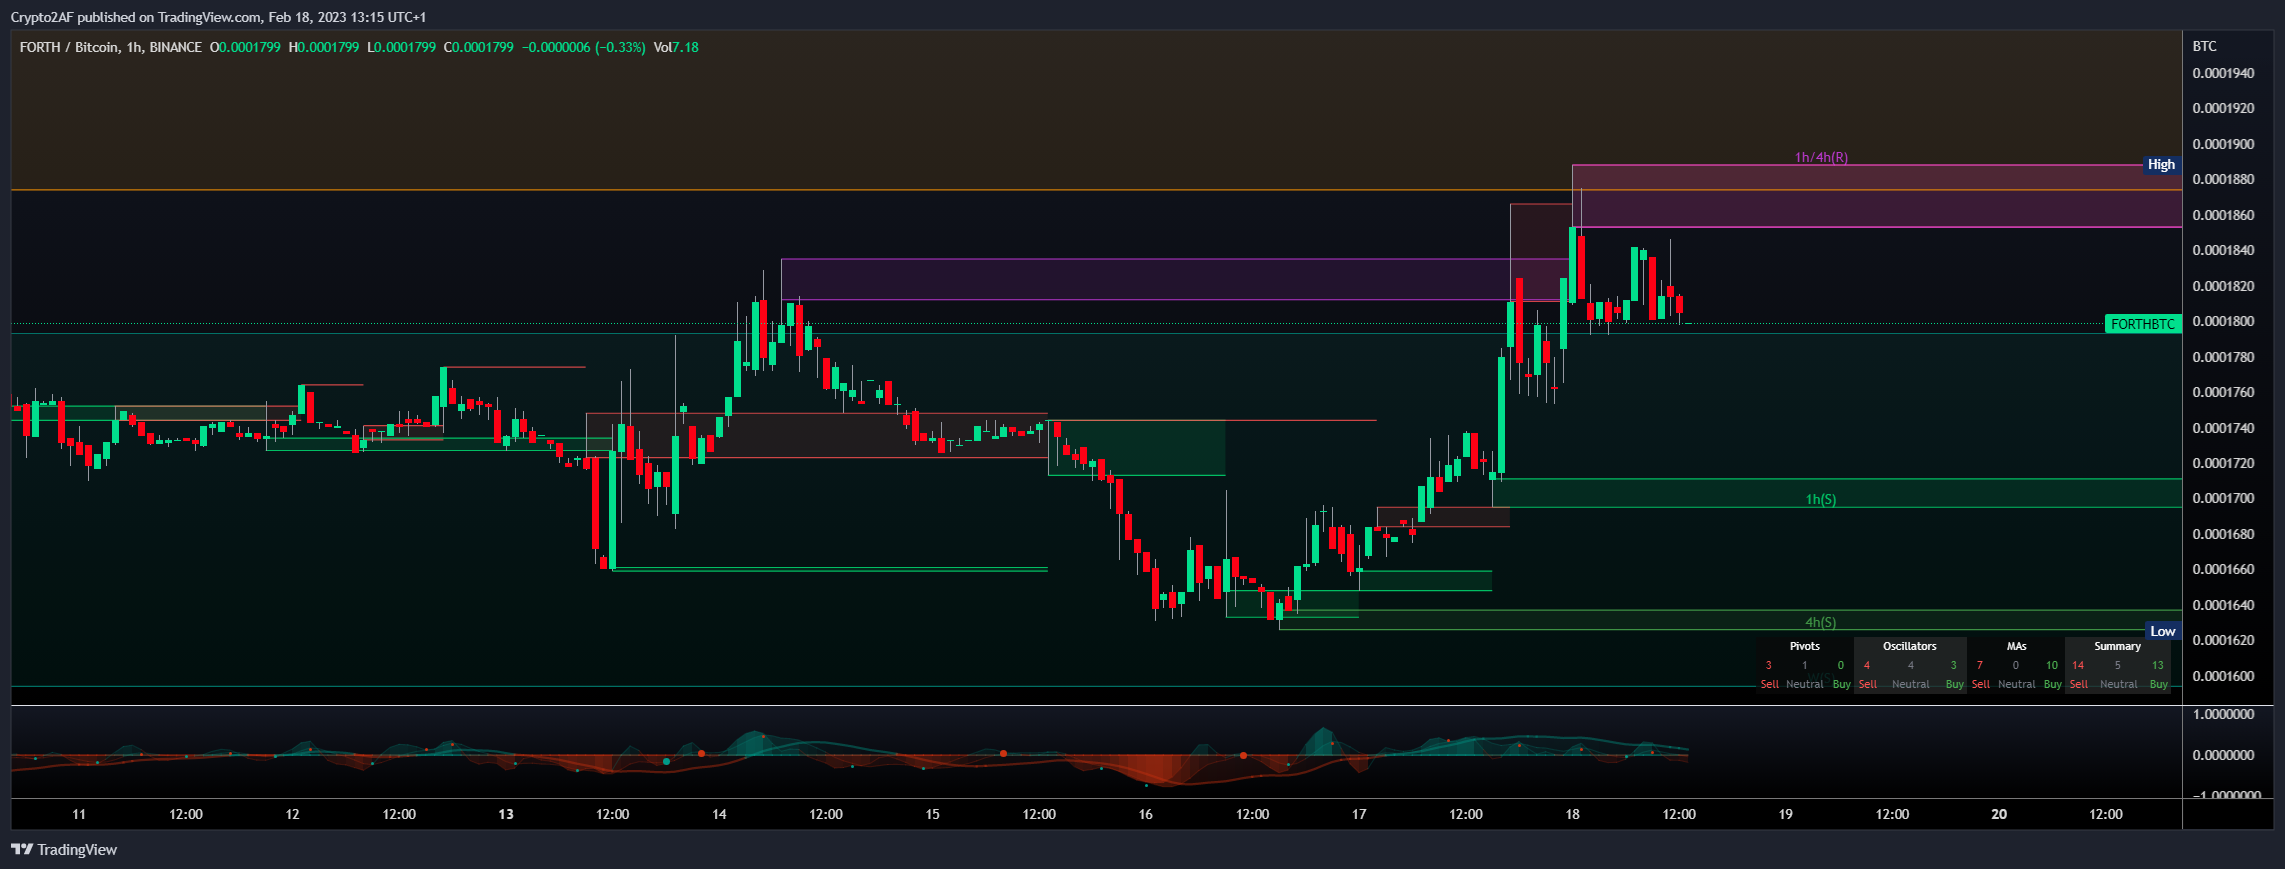Click the open value O0.0001799
Viewport: 2285px width, 869px height.
(x=245, y=47)
